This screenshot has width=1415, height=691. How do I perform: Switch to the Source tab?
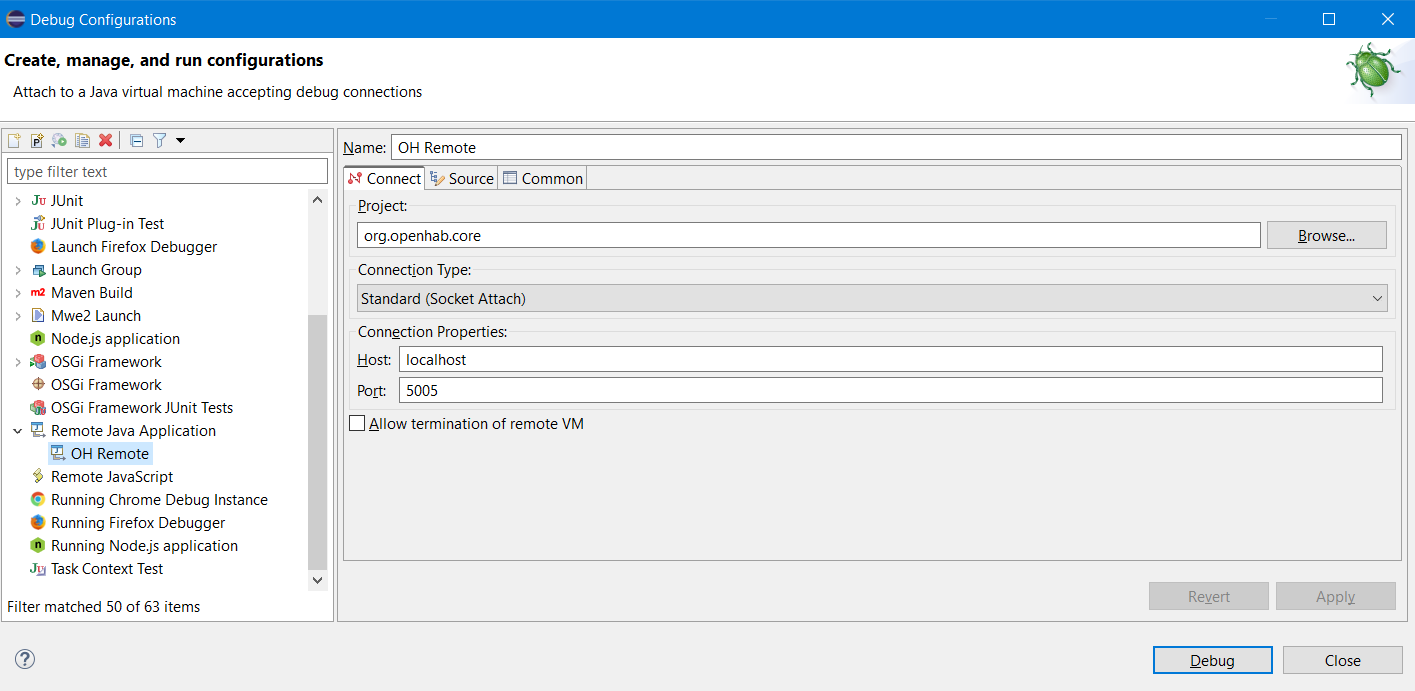[x=461, y=179]
